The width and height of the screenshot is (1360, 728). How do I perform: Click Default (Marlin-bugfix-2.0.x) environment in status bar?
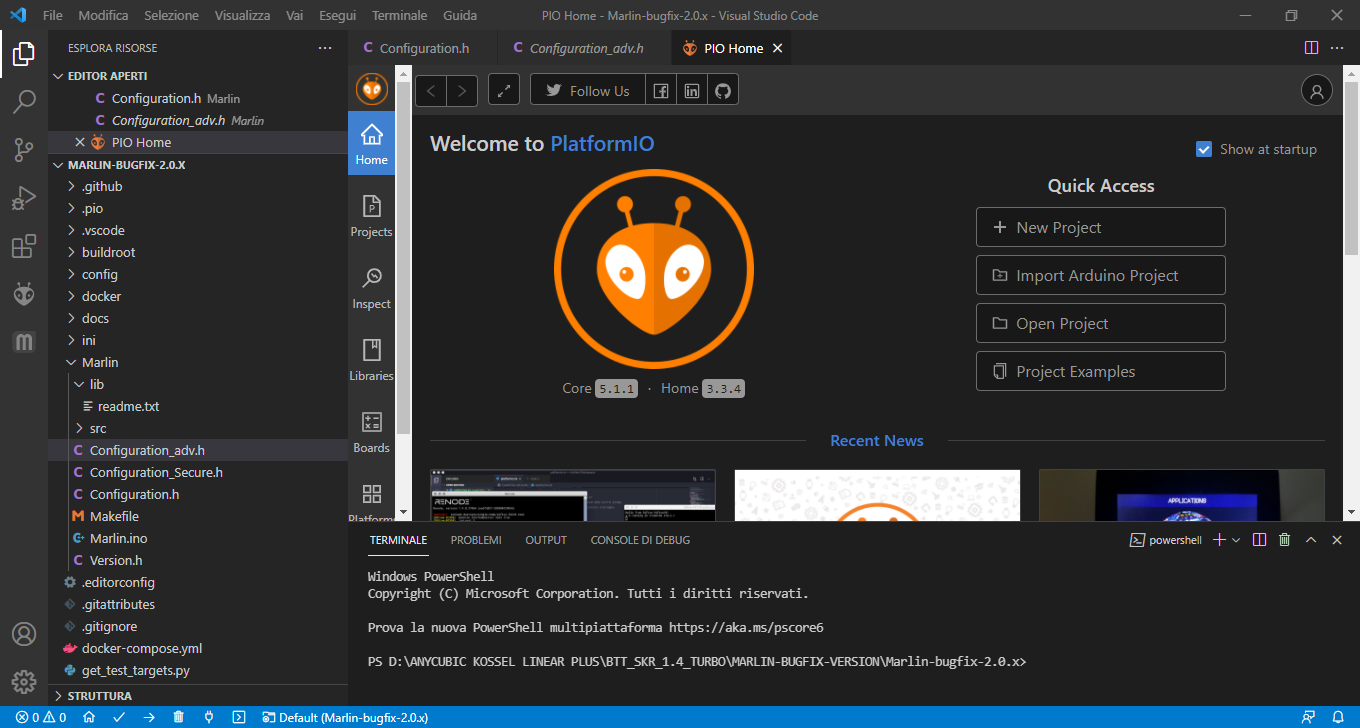[x=345, y=717]
